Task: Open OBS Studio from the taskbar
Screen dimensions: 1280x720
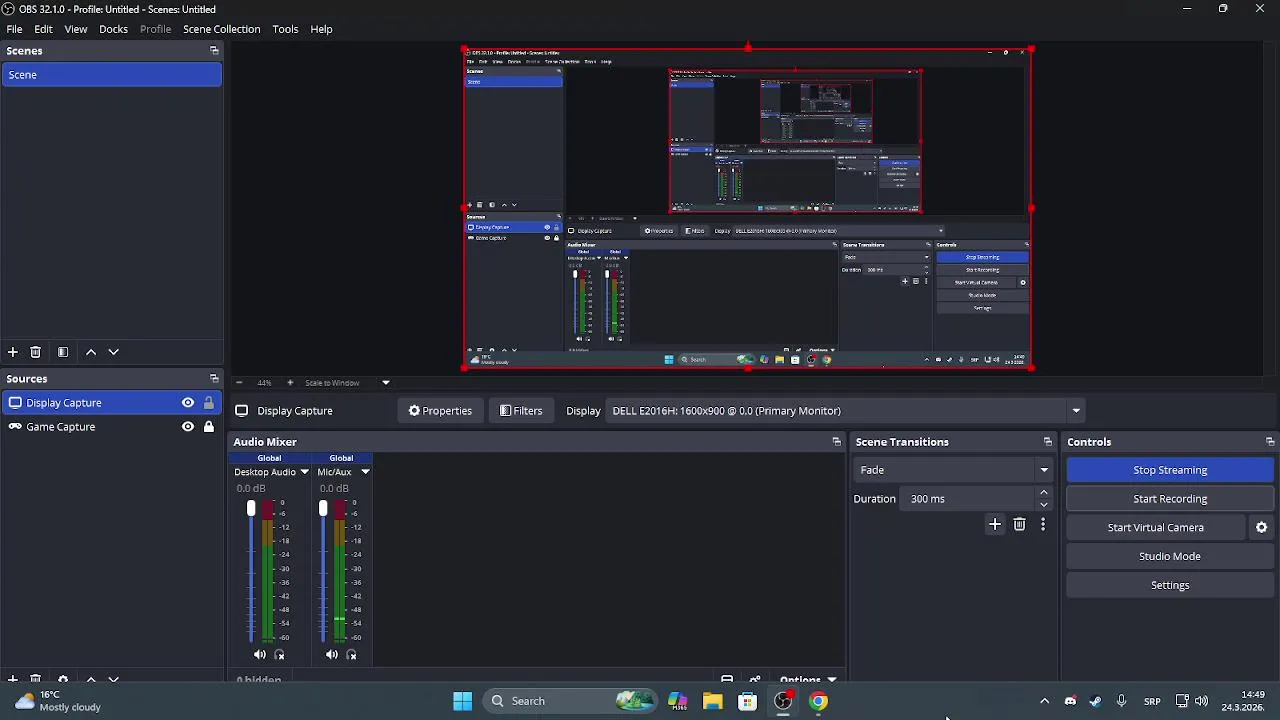Action: (784, 701)
